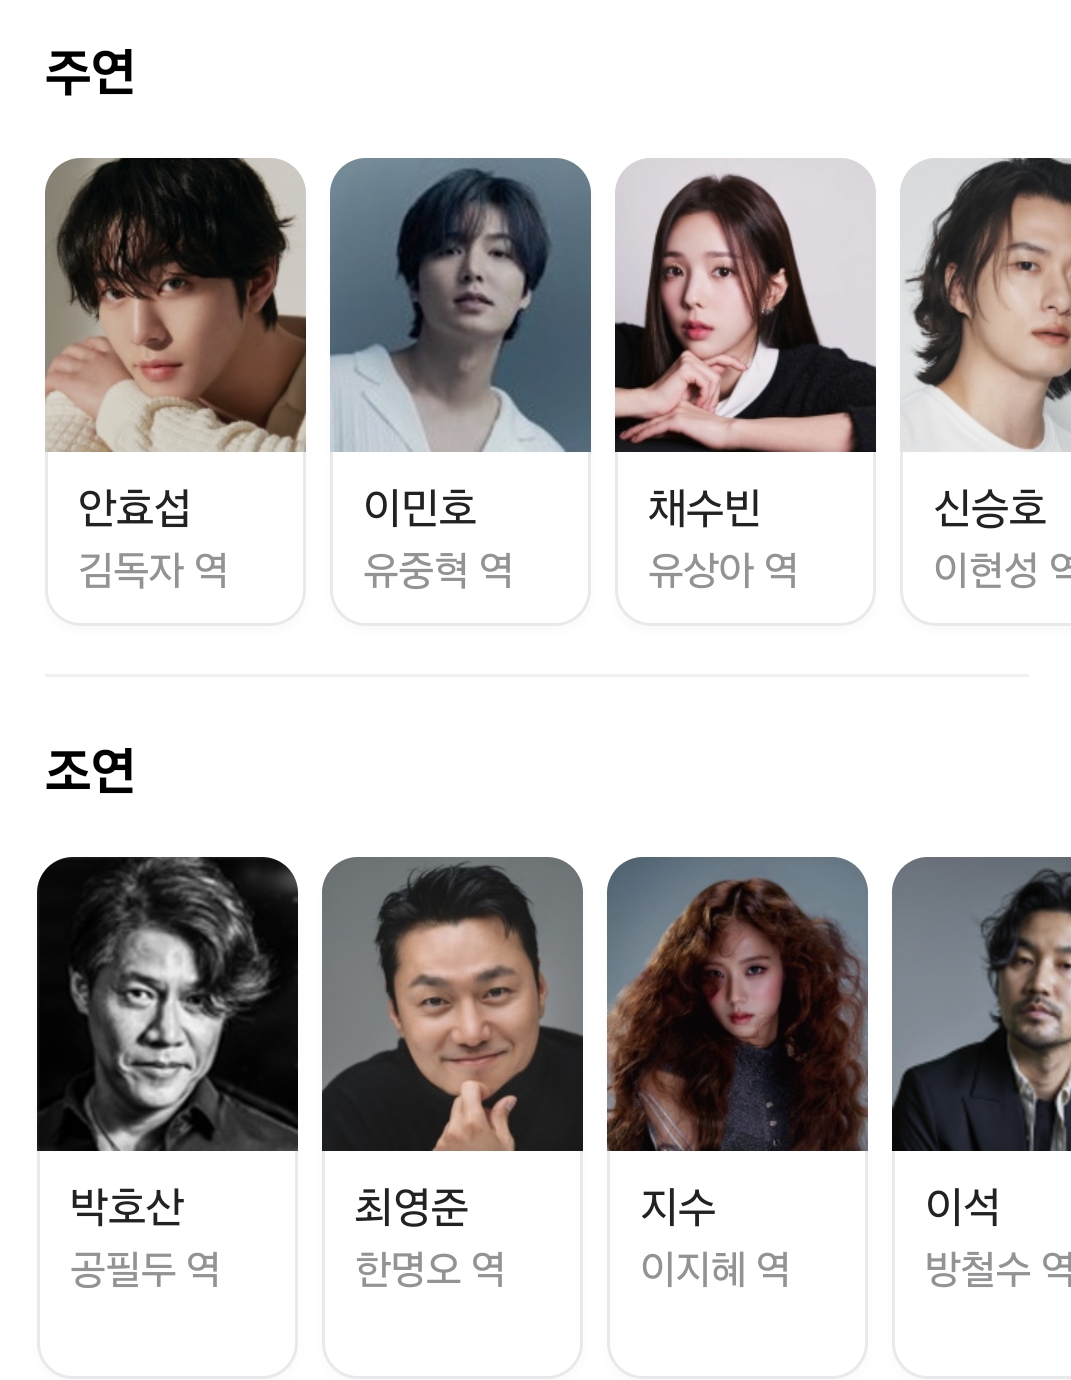
Task: Select the actor name 신승호
Action: 990,508
